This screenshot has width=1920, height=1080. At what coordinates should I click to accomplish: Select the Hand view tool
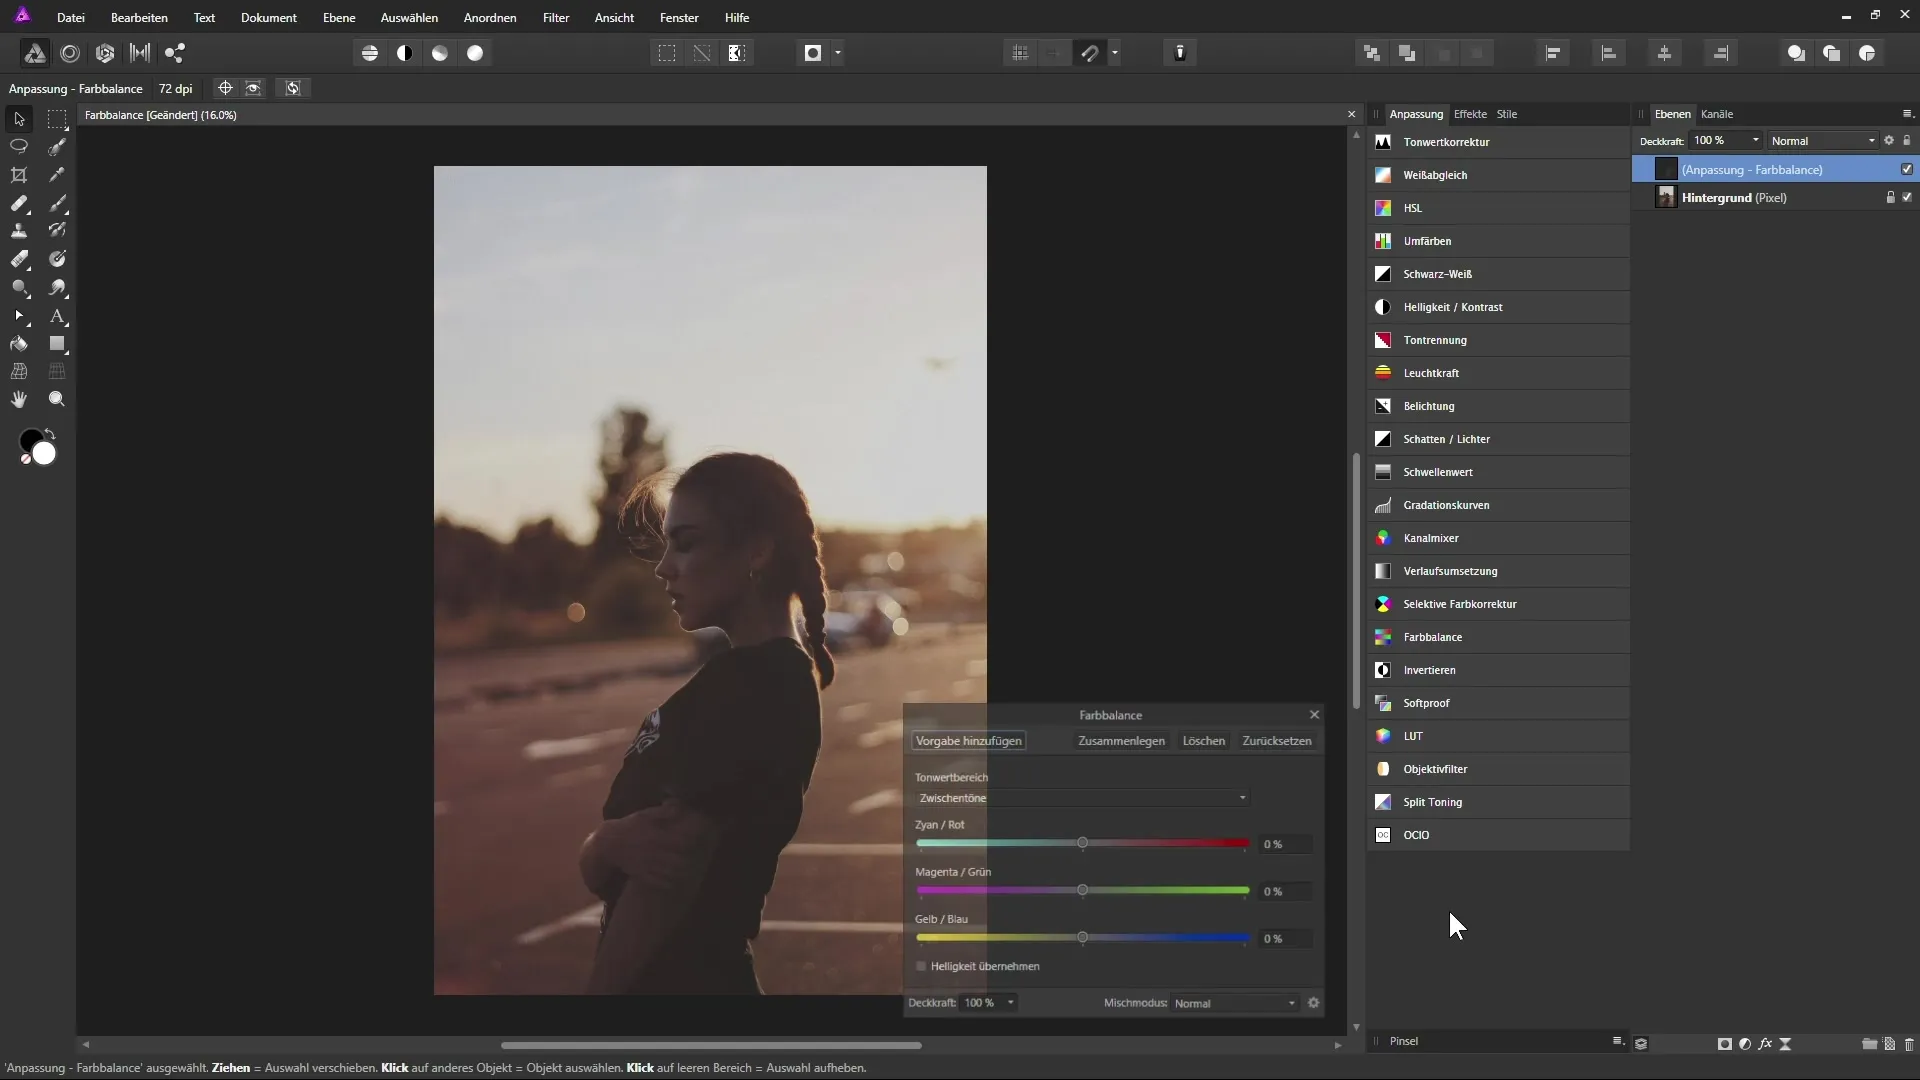pyautogui.click(x=19, y=399)
